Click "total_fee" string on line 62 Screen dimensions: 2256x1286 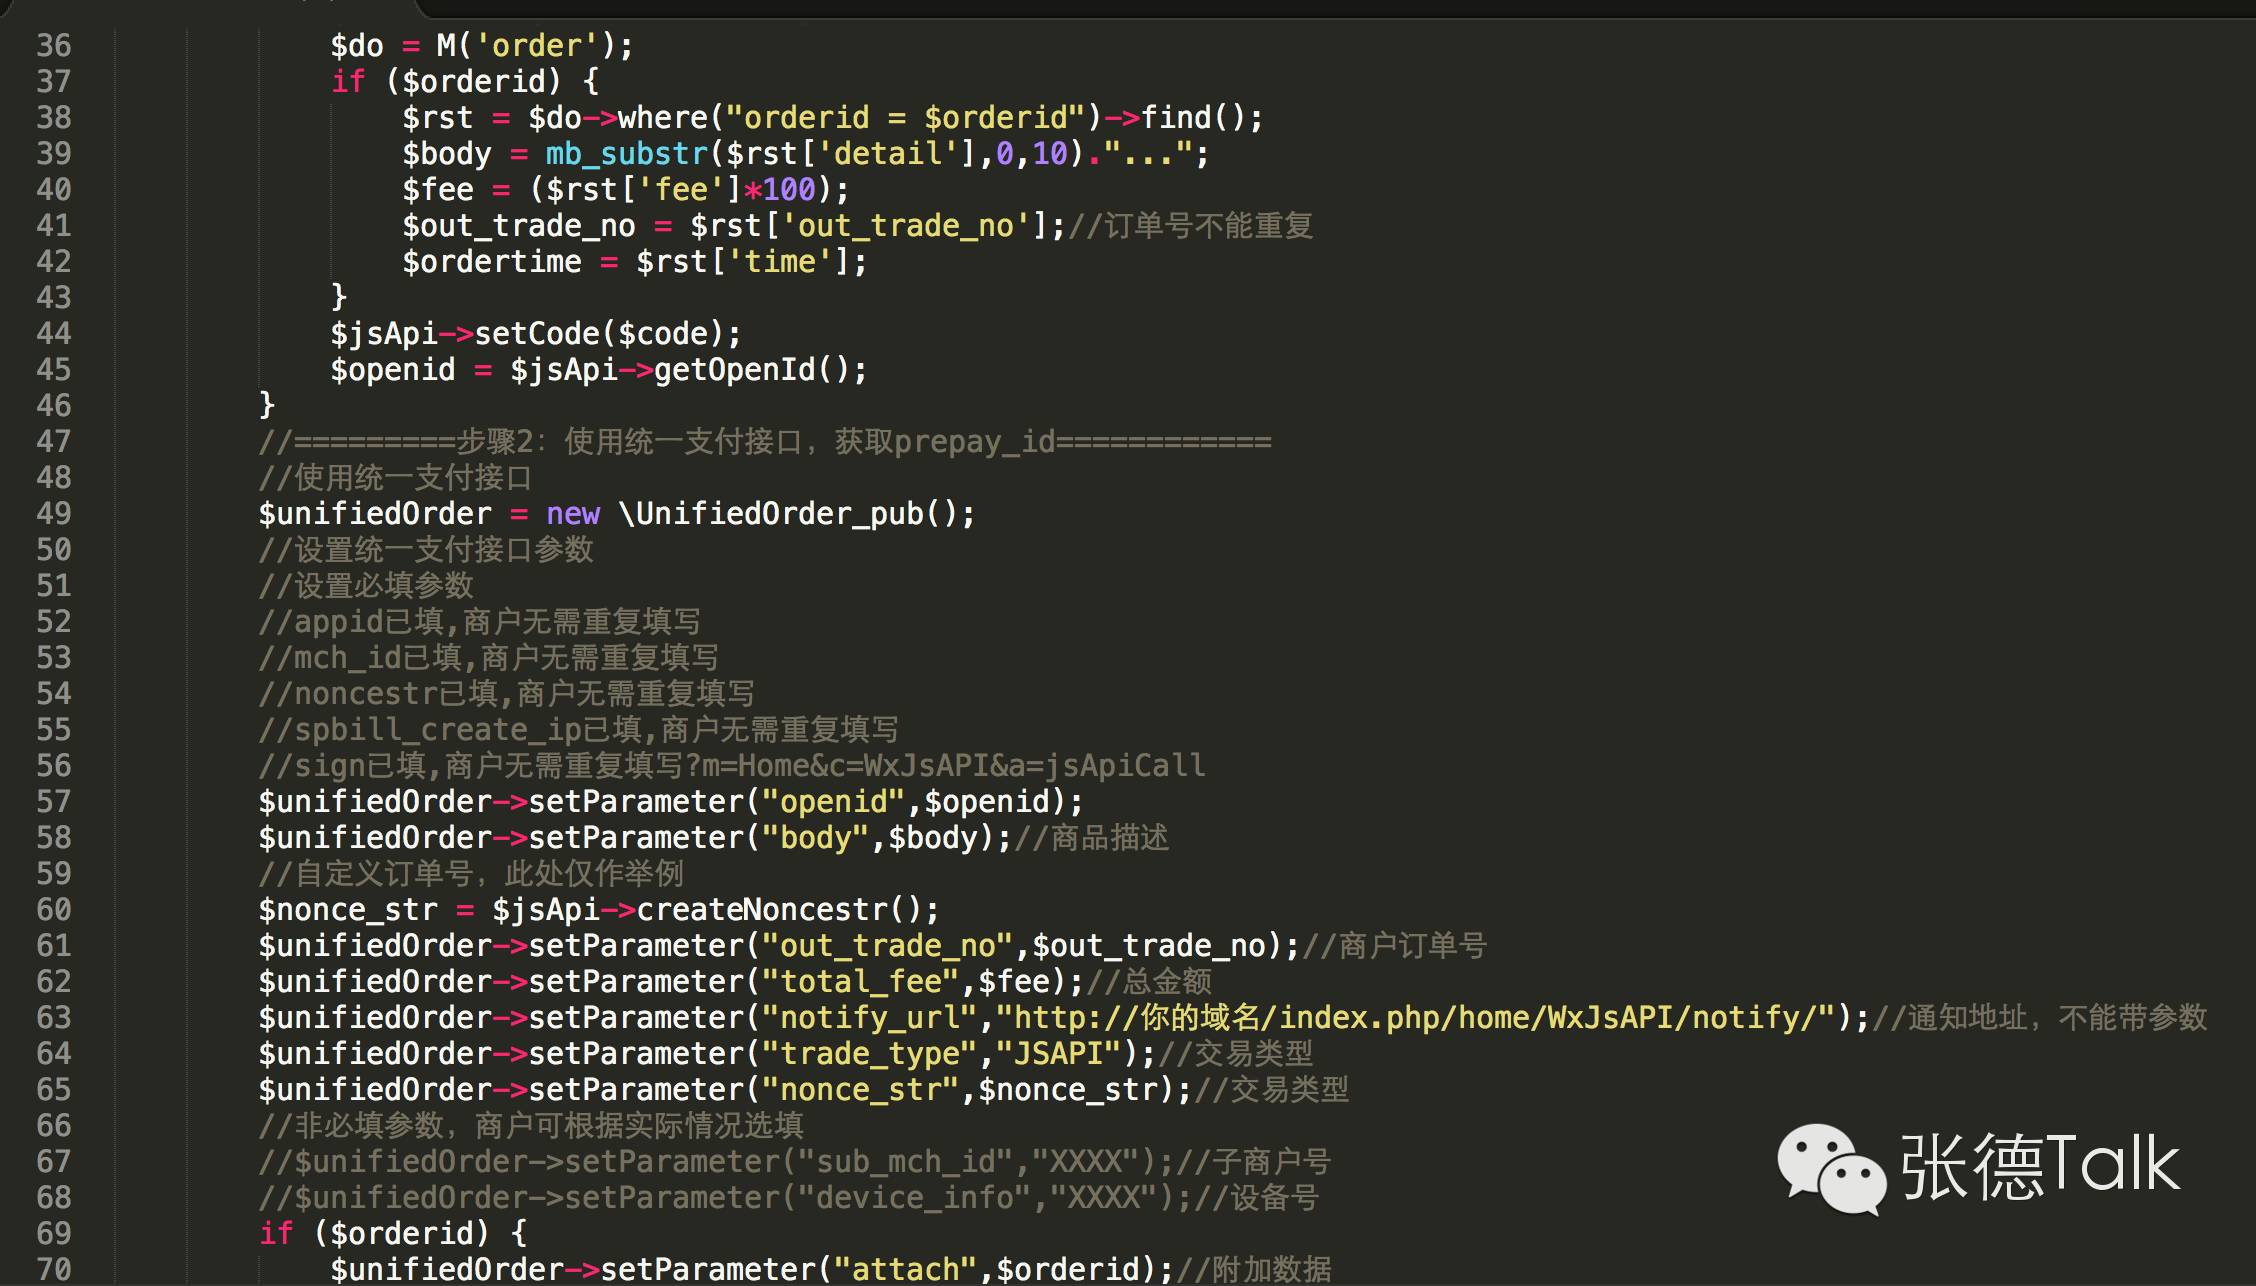pyautogui.click(x=860, y=982)
